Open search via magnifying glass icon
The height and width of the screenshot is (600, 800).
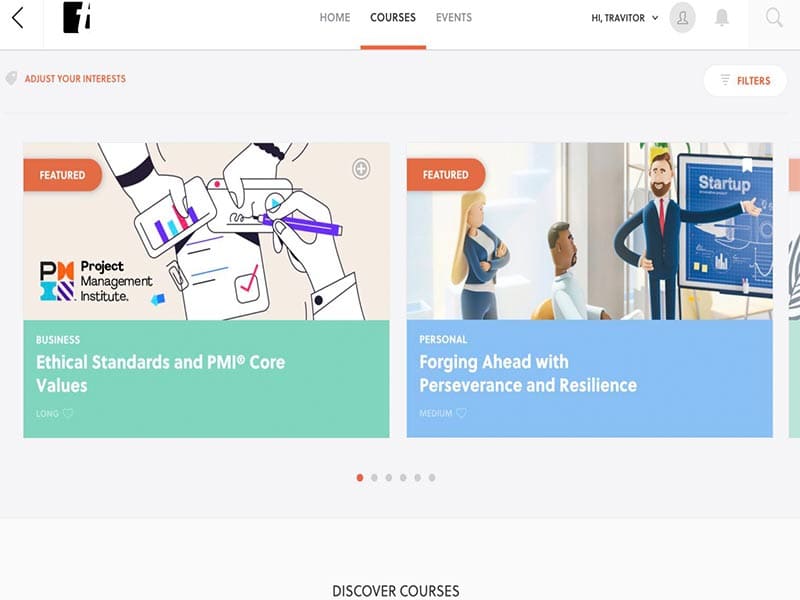click(774, 18)
